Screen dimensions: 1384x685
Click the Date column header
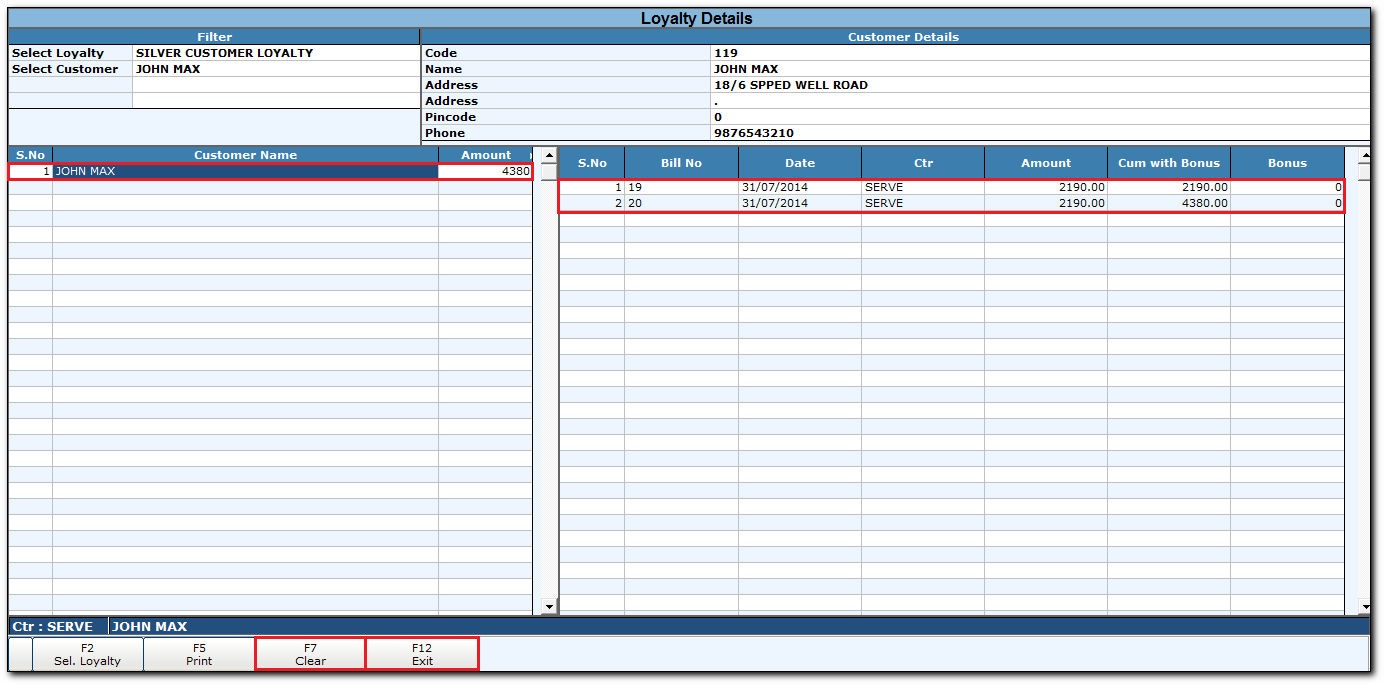coord(799,163)
